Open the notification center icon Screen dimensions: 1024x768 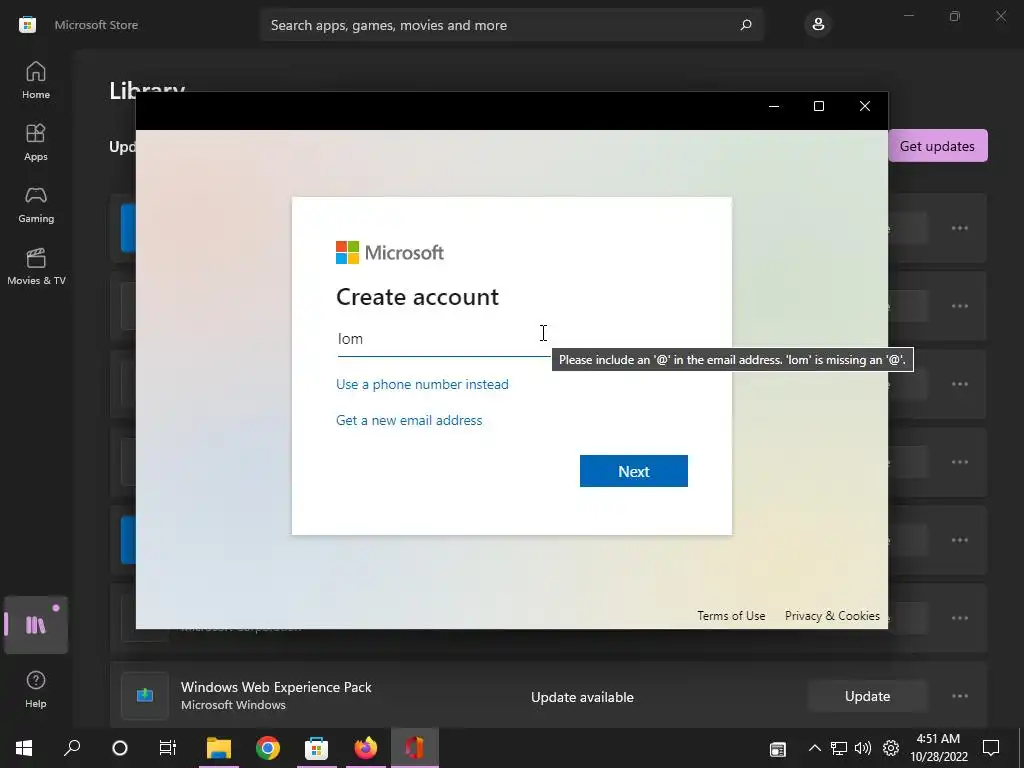pyautogui.click(x=991, y=748)
